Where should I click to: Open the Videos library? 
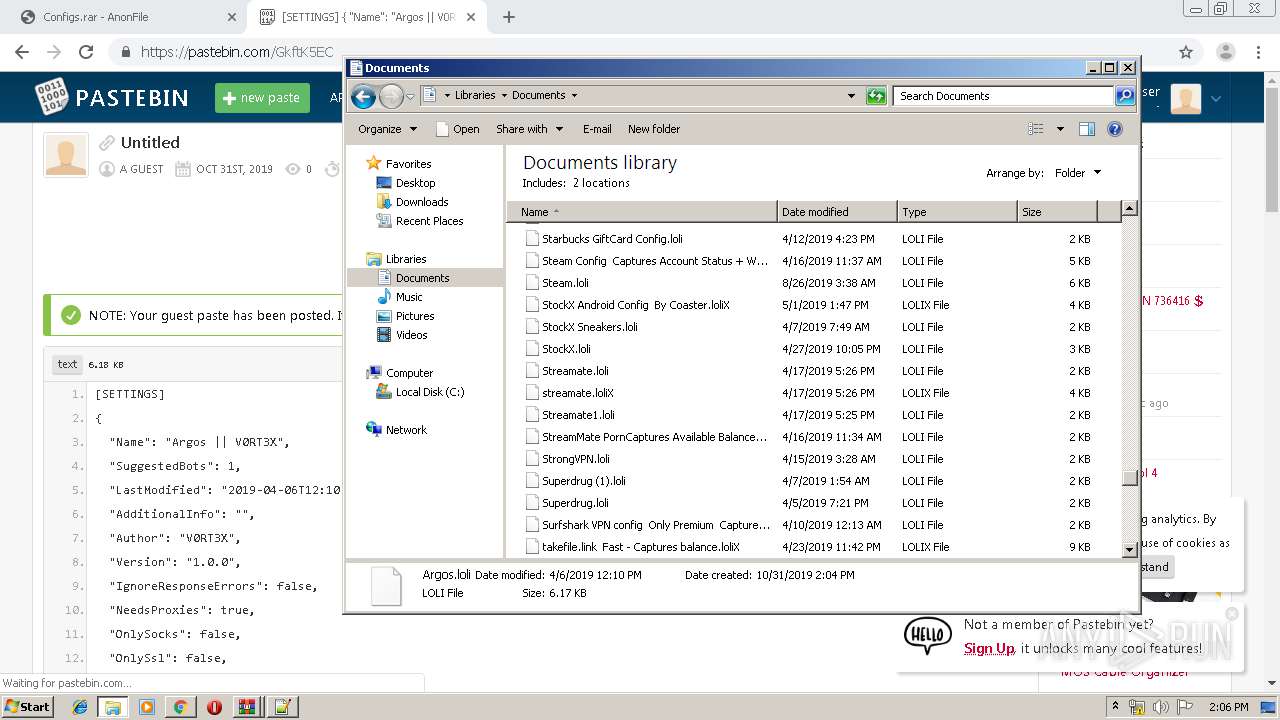click(x=411, y=335)
